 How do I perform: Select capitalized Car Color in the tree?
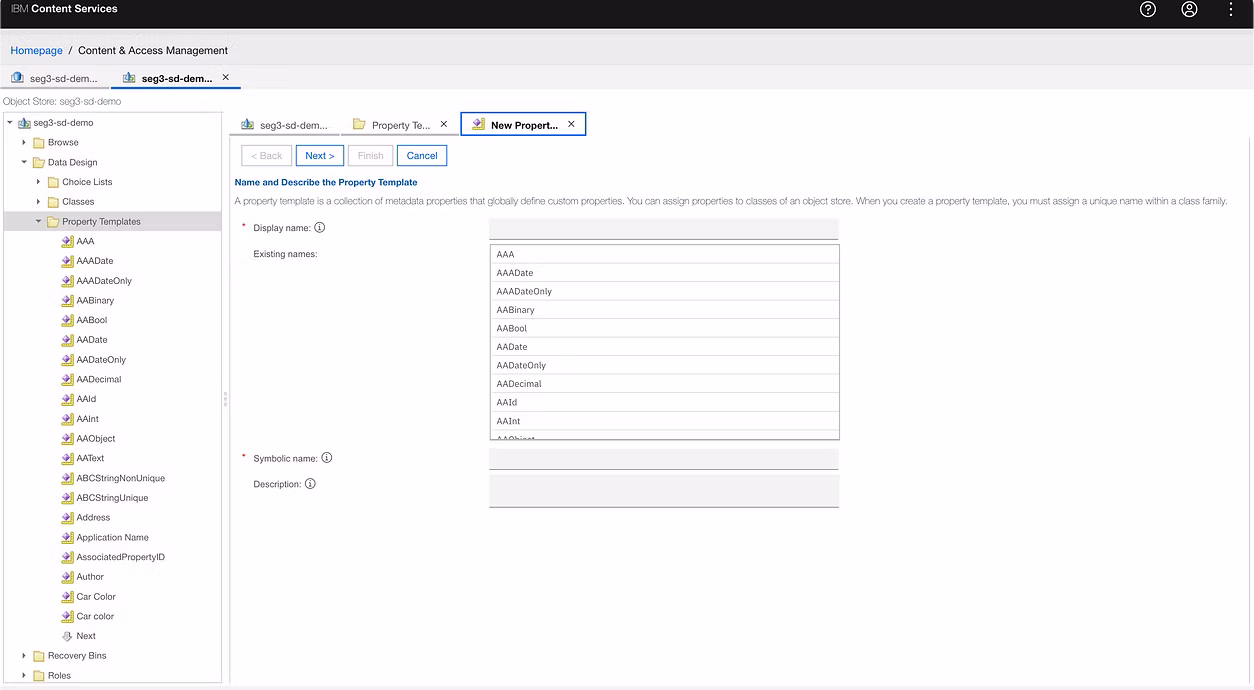[96, 597]
